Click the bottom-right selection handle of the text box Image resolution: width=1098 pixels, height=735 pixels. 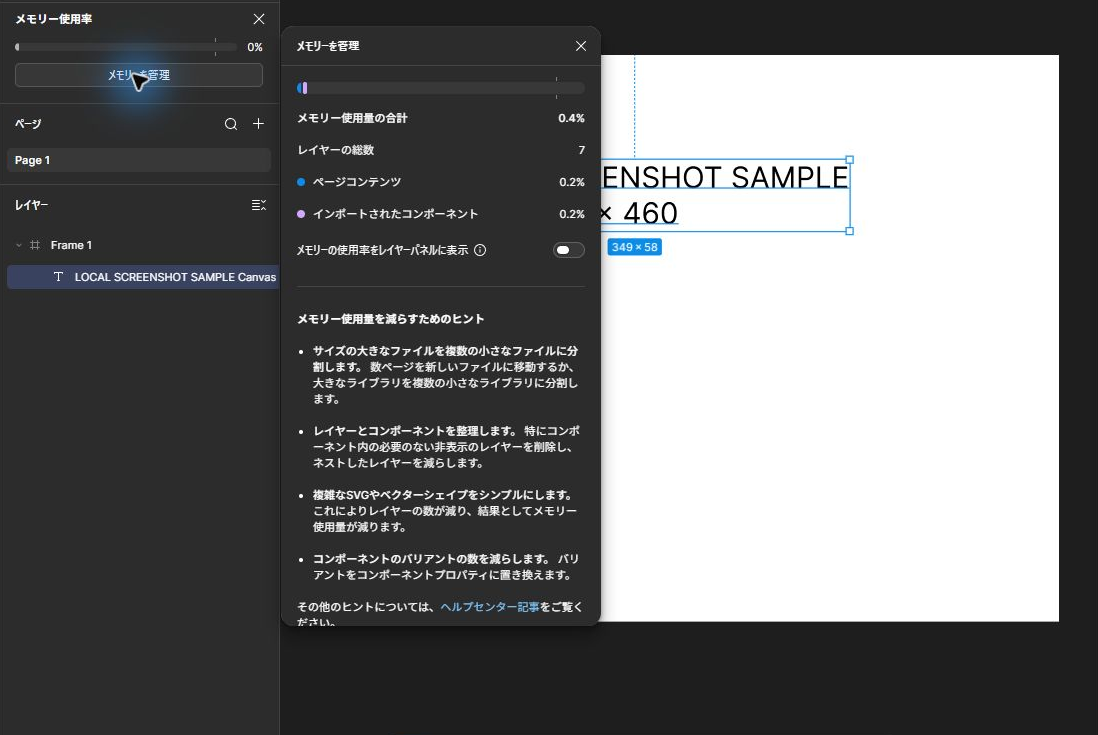(x=849, y=231)
